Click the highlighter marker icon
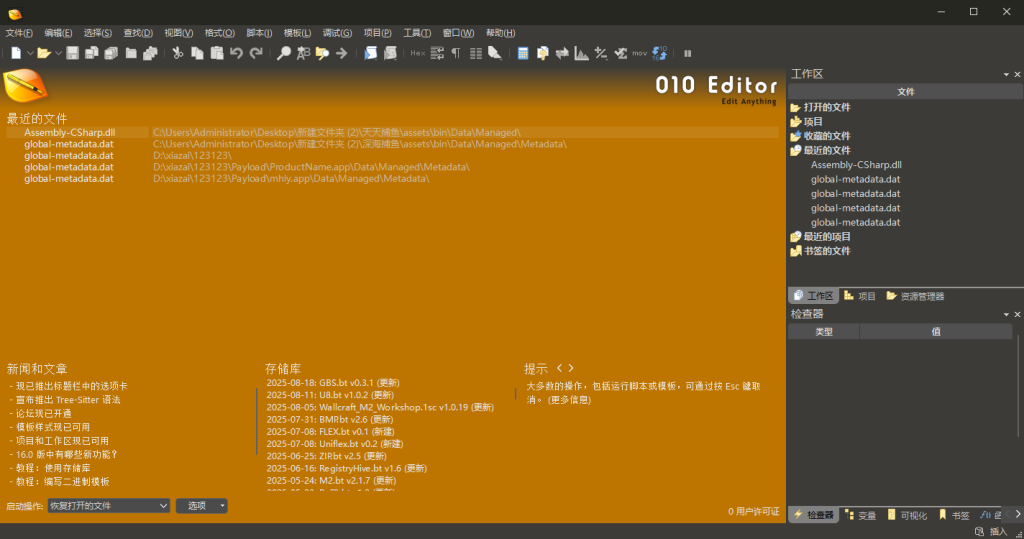Screen dimensions: 1024x539 point(495,54)
